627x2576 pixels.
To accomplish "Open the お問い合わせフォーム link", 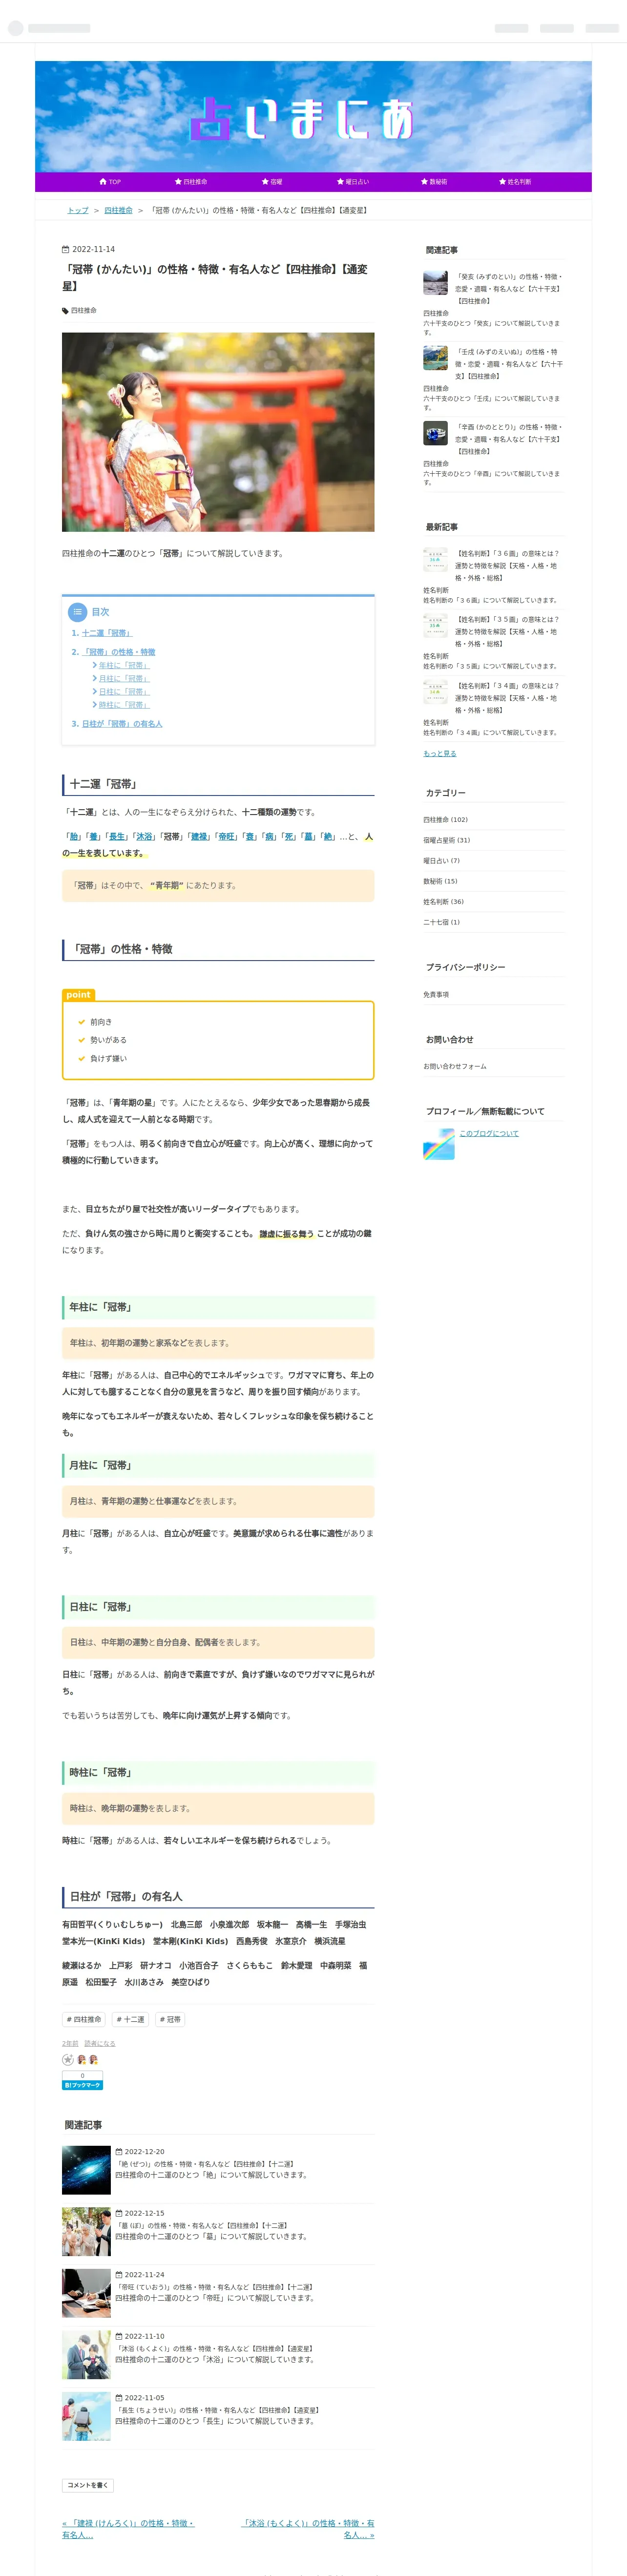I will [455, 1067].
